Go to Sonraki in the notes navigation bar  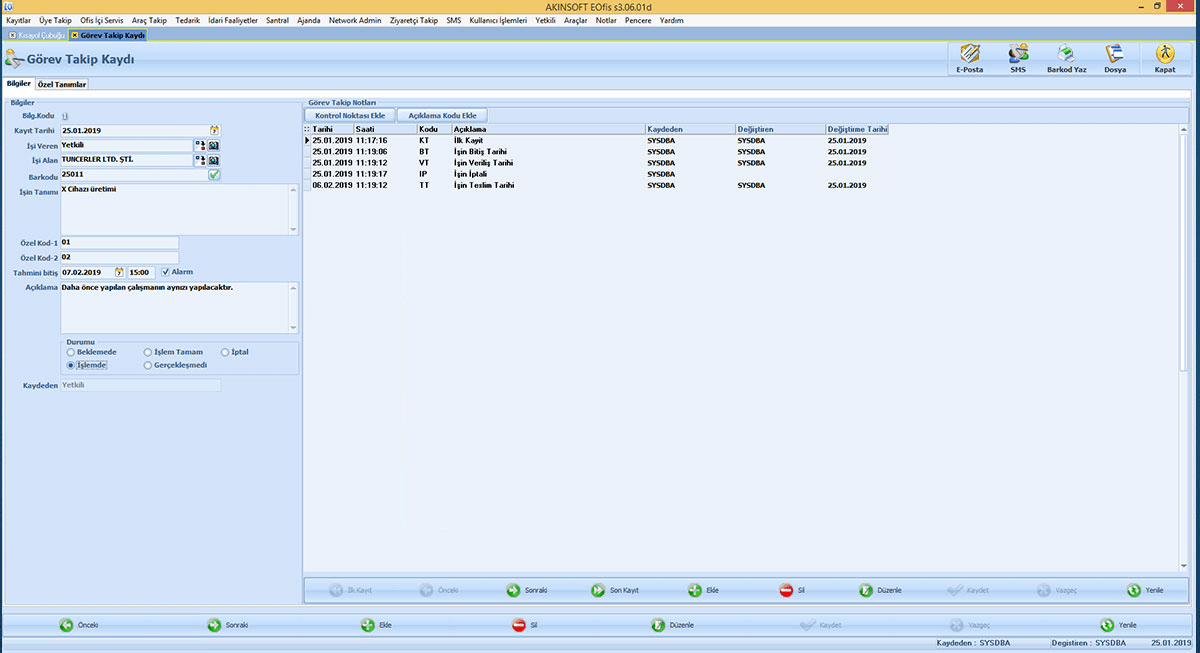pyautogui.click(x=527, y=590)
